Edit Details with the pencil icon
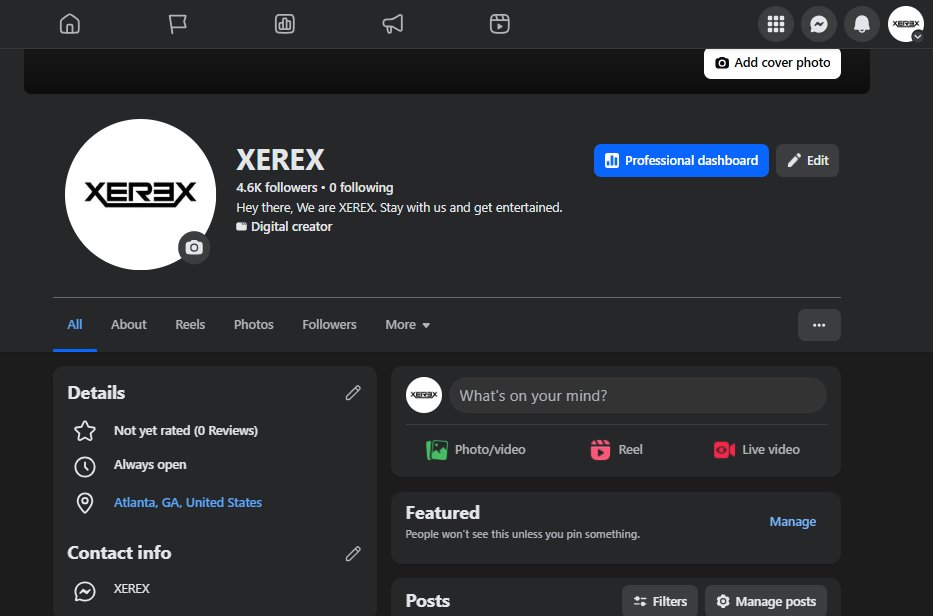Image resolution: width=933 pixels, height=616 pixels. point(353,393)
